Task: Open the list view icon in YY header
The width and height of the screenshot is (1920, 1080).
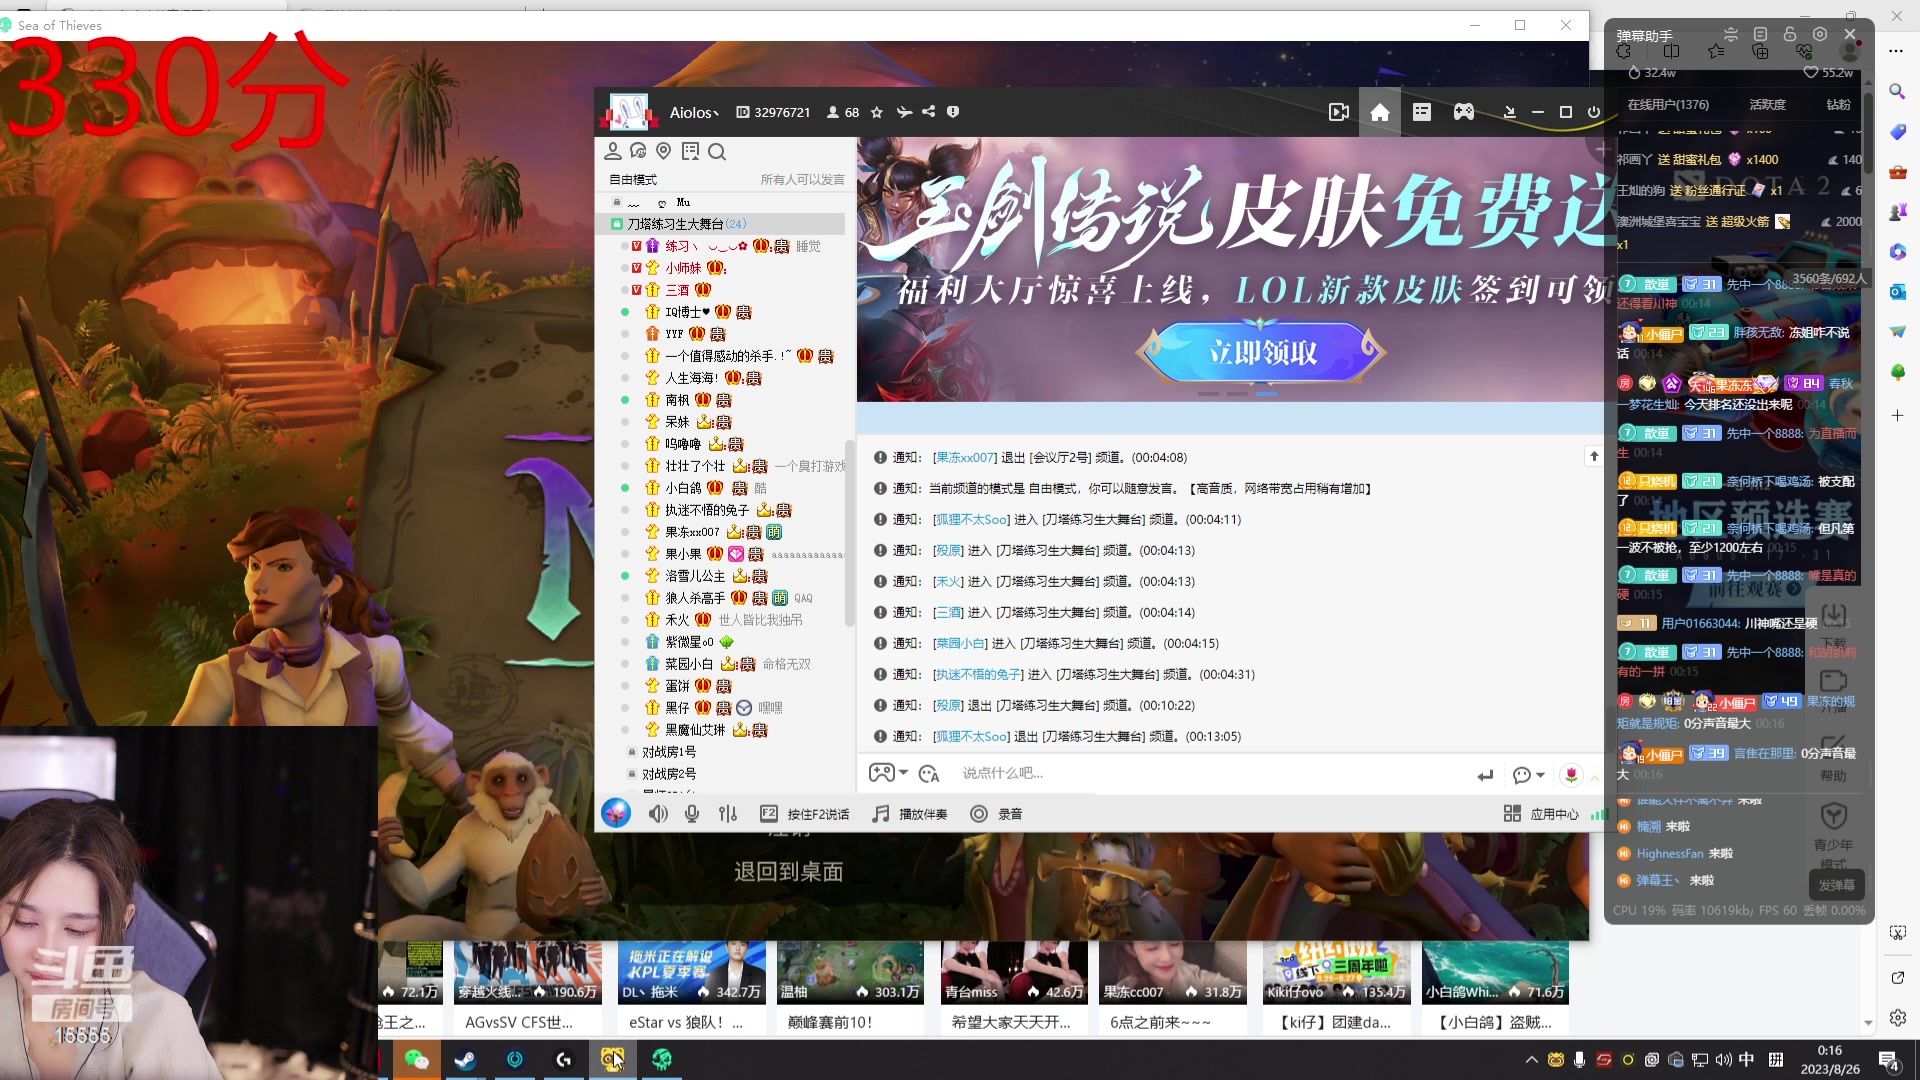Action: (x=1422, y=112)
